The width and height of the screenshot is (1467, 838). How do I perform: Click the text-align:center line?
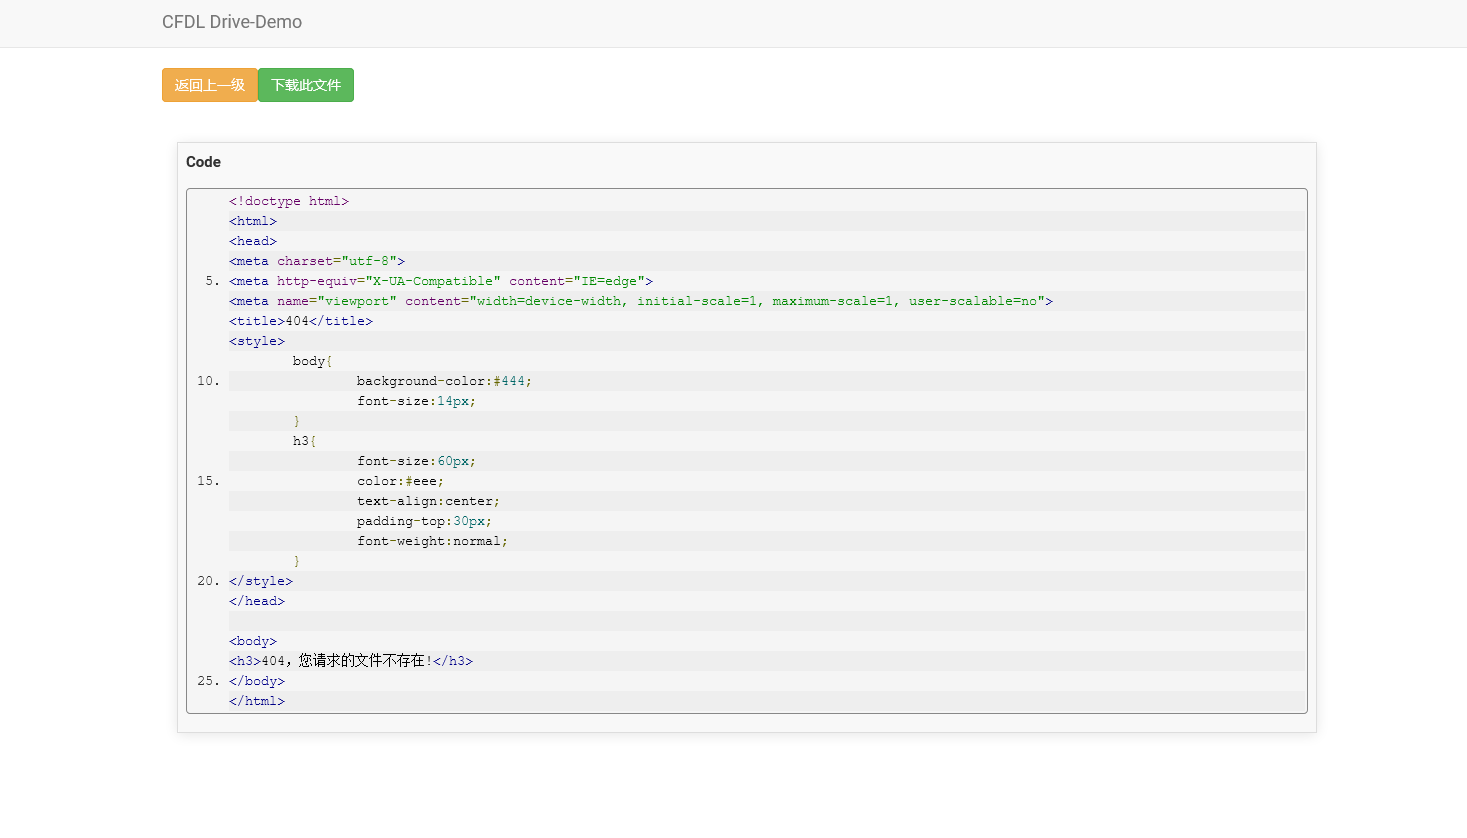point(767,501)
